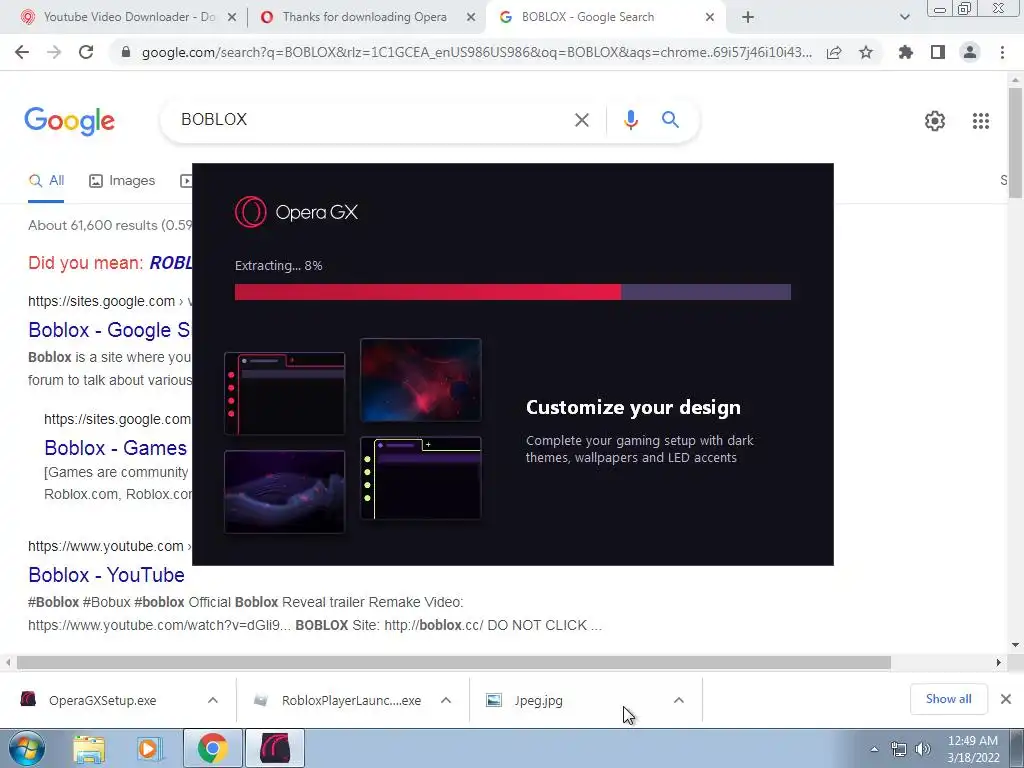Click the Google logo
This screenshot has height=768, width=1024.
(x=69, y=121)
